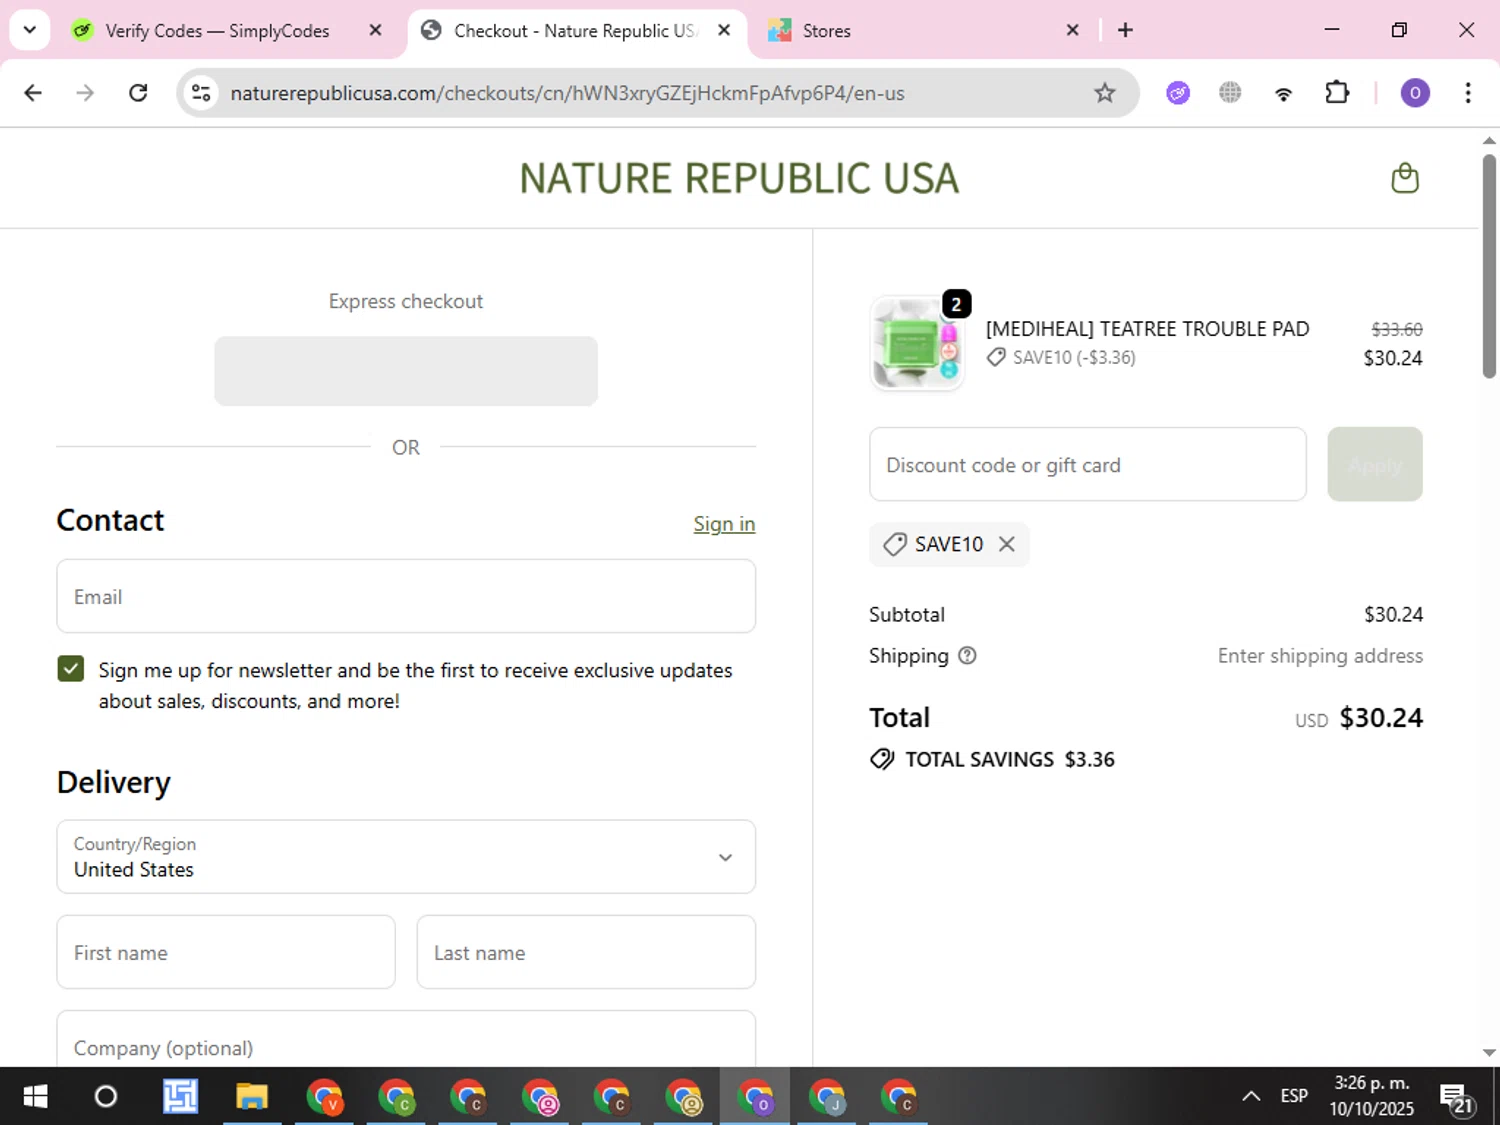Click the SAVE10 (-$3.36) discount label
This screenshot has height=1125, width=1500.
click(1074, 358)
